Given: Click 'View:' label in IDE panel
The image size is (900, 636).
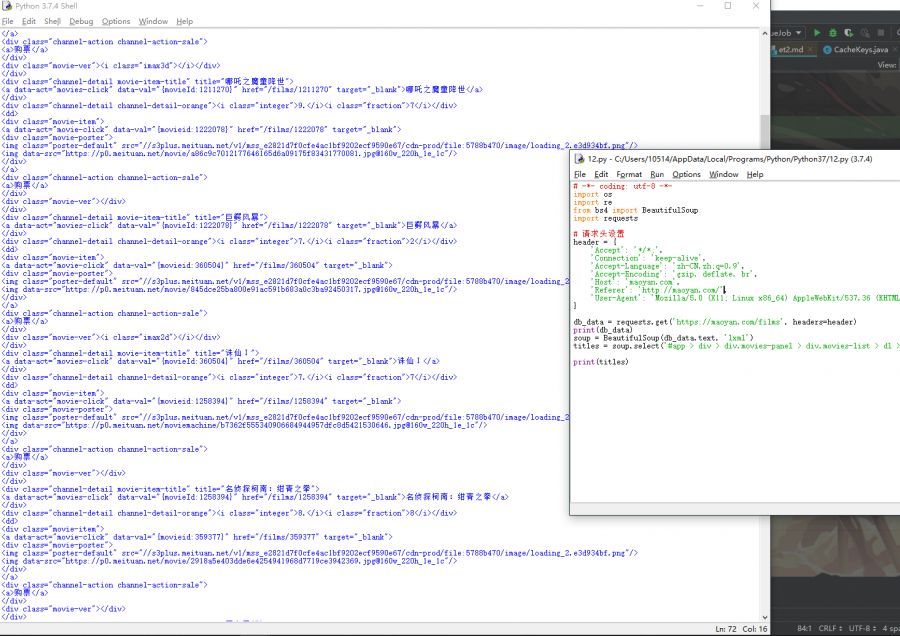Looking at the screenshot, I should coord(887,65).
